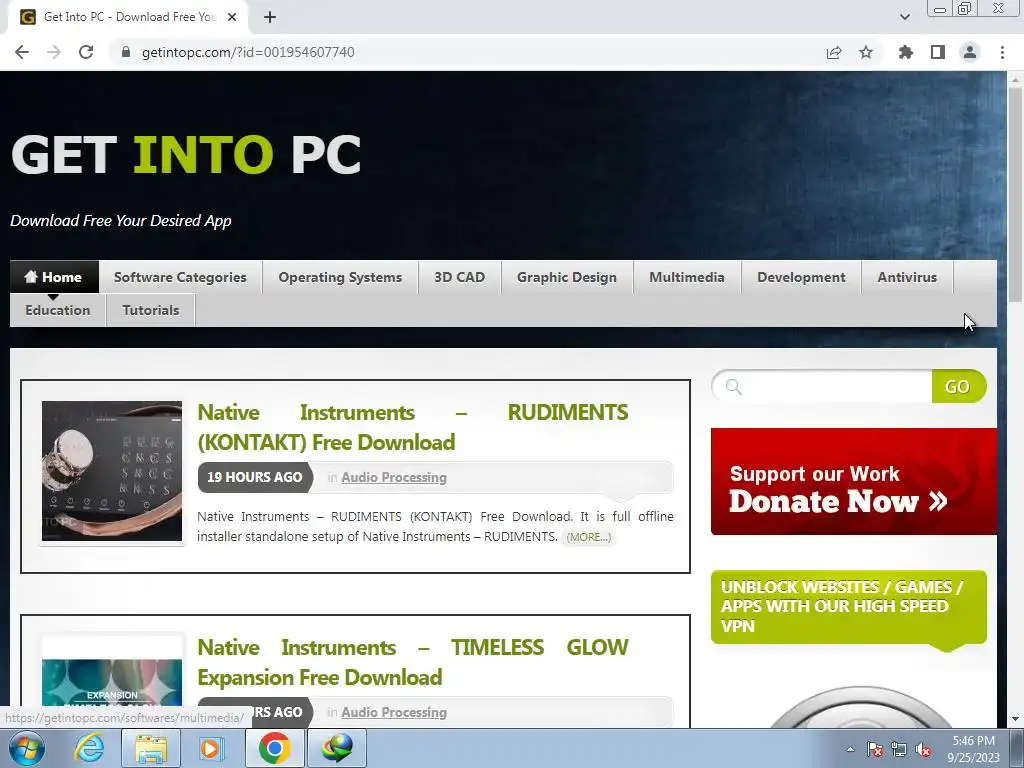
Task: Click the (MORE...) link for RUDIMENTS
Action: [588, 537]
